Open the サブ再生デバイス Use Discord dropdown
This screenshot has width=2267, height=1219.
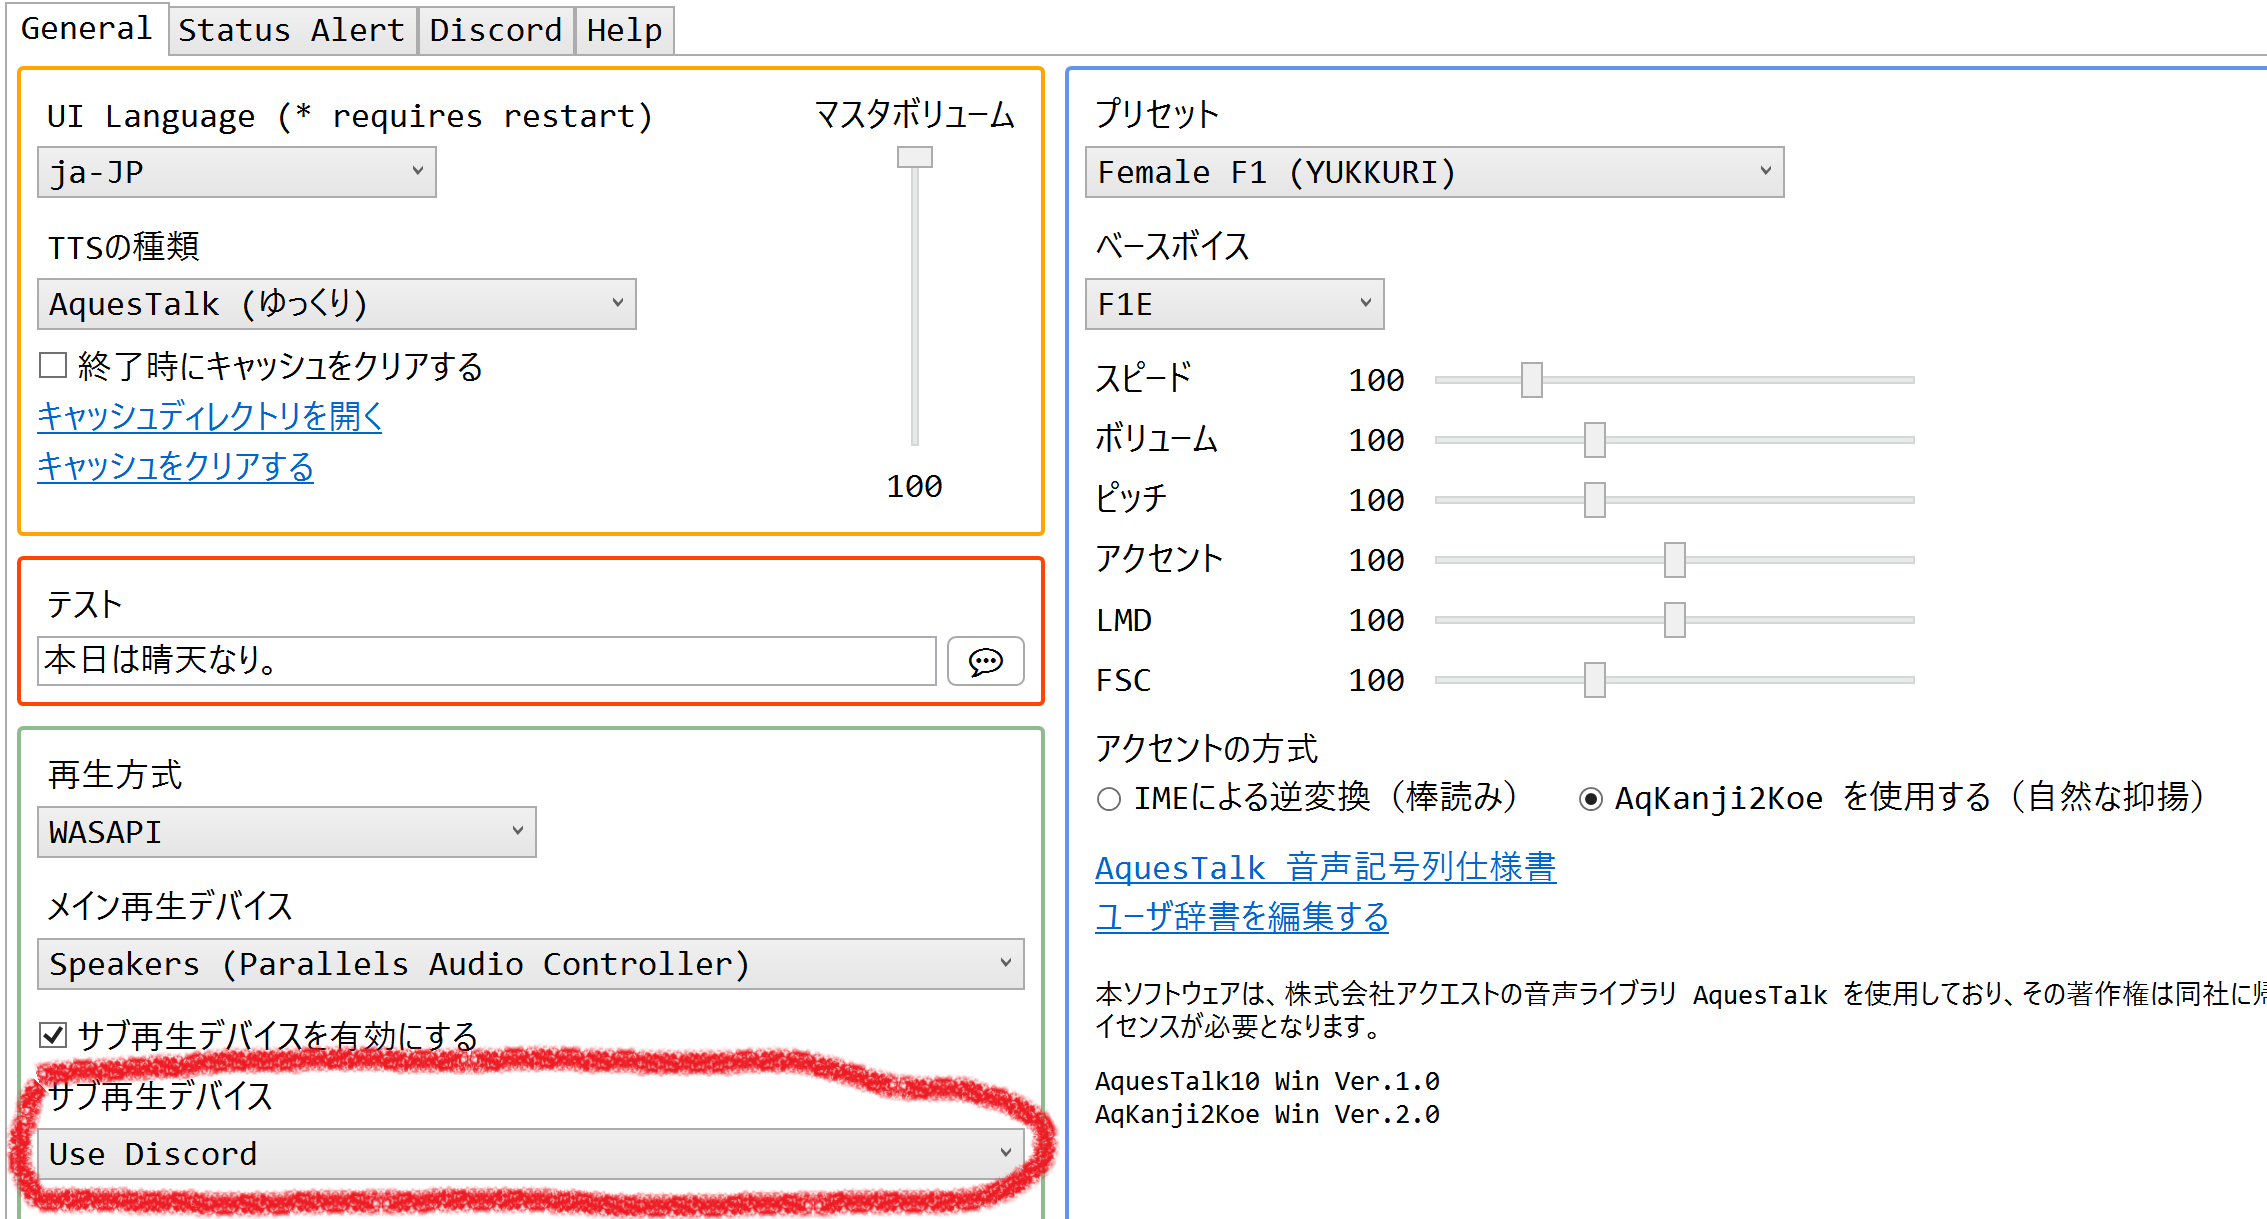click(x=531, y=1154)
